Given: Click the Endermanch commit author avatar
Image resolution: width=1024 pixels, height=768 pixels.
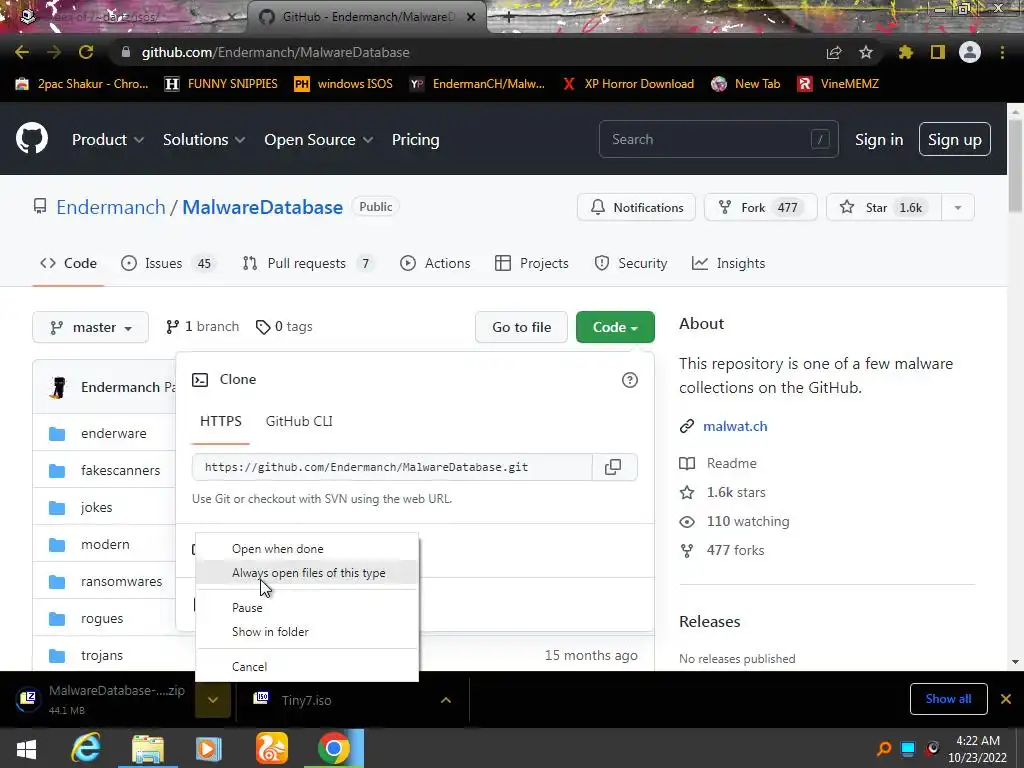Looking at the screenshot, I should [x=58, y=387].
